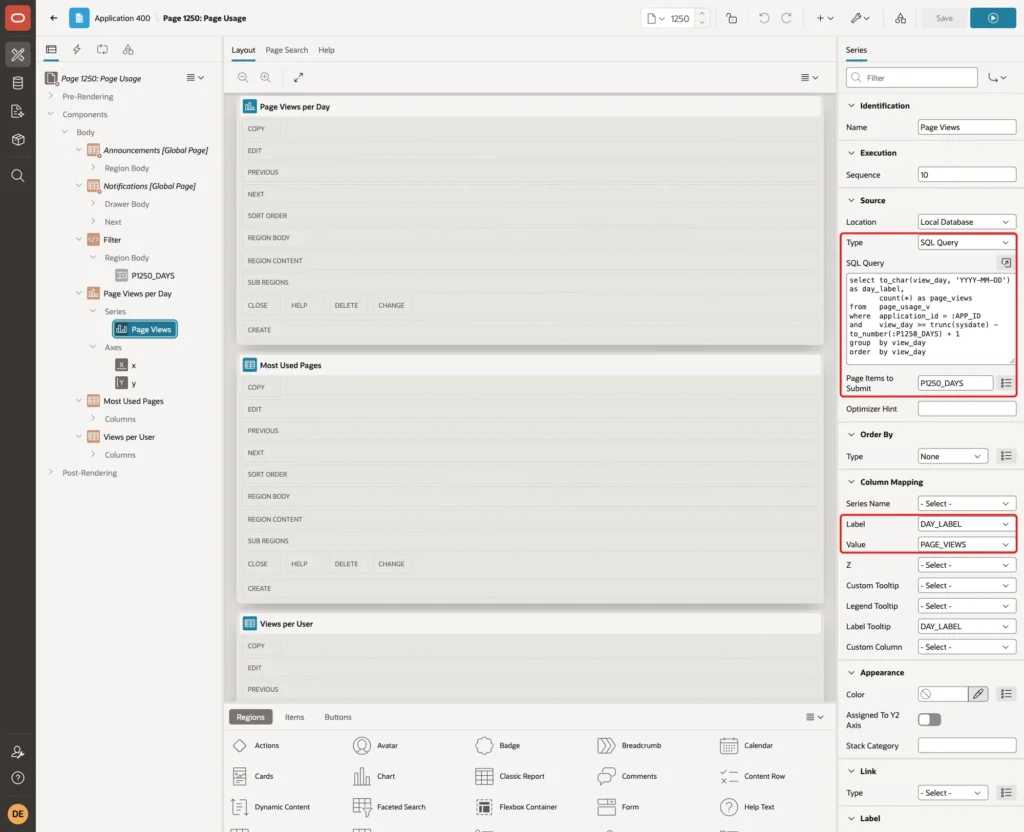
Task: Expand the Pre-Rendering tree node
Action: pyautogui.click(x=50, y=96)
